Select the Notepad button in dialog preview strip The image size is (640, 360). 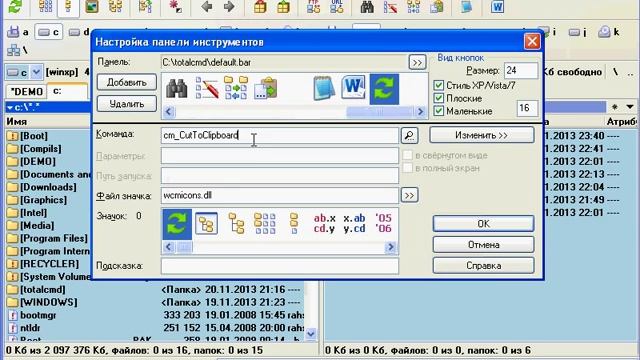(324, 88)
